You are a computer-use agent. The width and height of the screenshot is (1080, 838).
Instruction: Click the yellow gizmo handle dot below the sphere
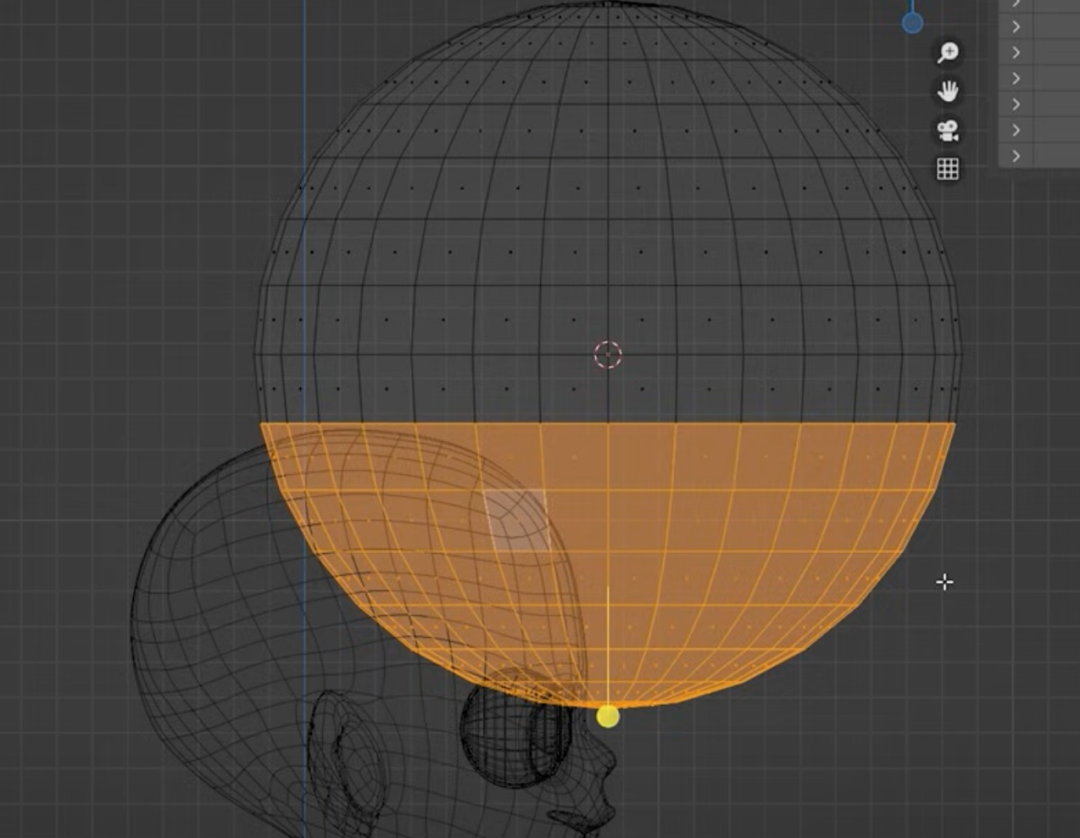pyautogui.click(x=608, y=717)
